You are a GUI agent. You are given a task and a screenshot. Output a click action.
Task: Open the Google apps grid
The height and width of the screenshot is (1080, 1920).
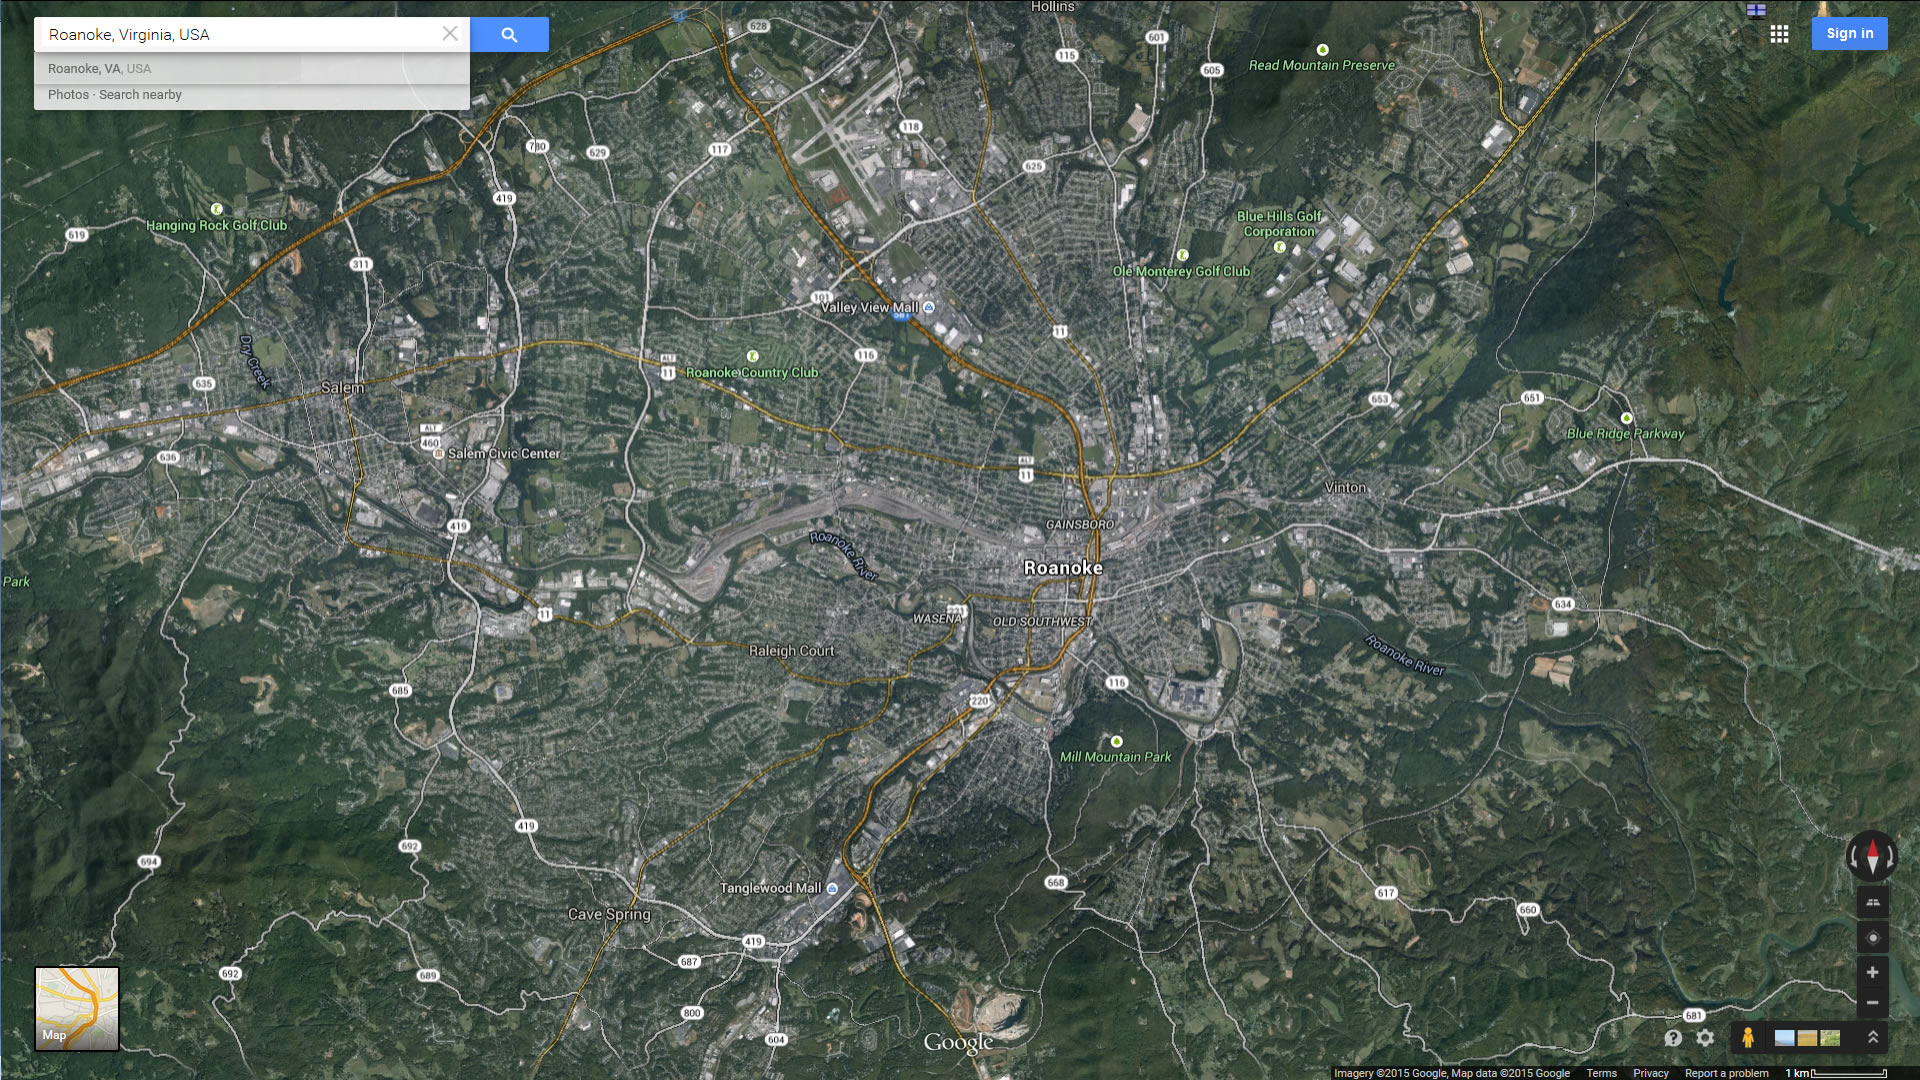coord(1779,34)
